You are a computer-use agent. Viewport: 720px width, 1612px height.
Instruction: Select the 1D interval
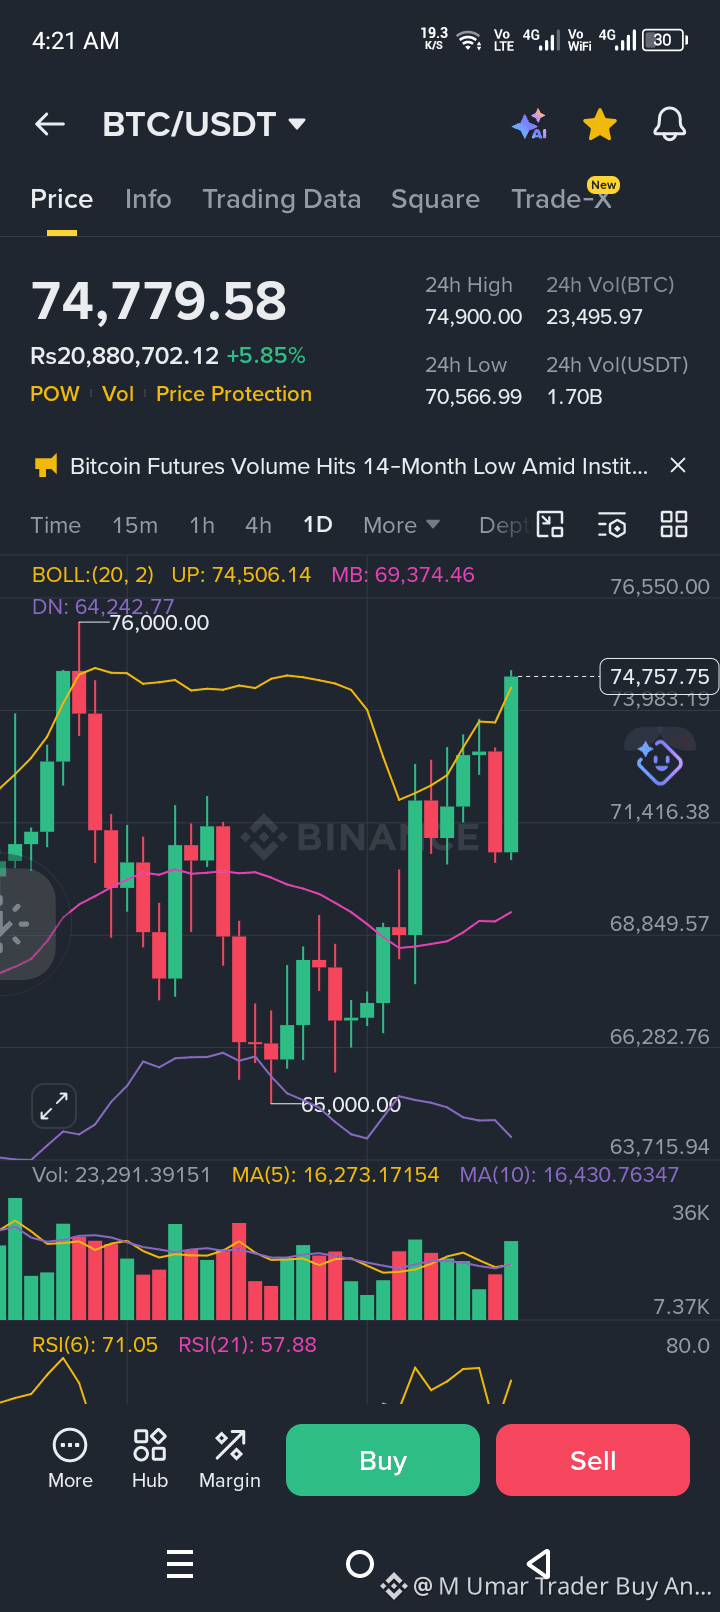click(318, 525)
